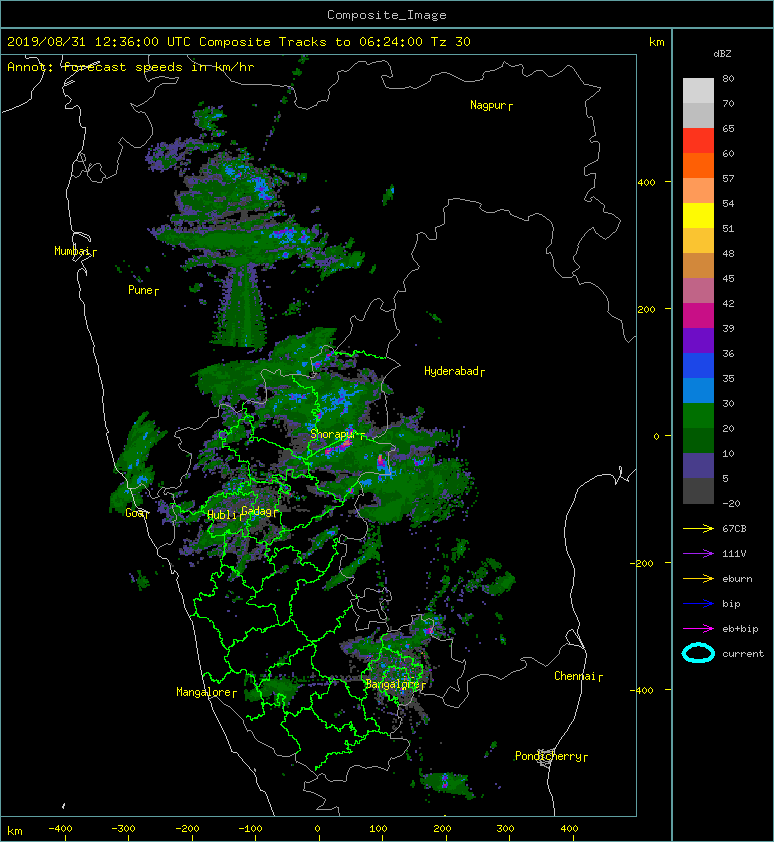Screen dimensions: 774x842
Task: Click the 111V legend label
Action: [734, 554]
